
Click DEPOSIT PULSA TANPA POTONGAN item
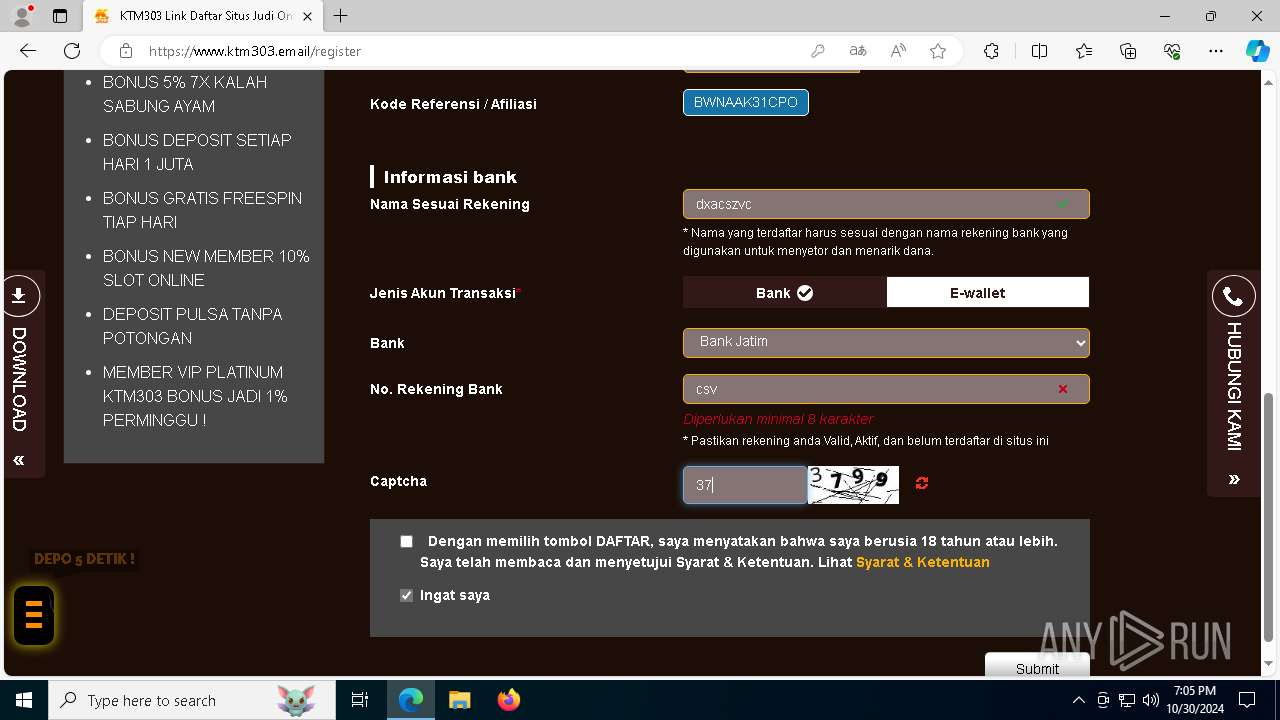193,326
